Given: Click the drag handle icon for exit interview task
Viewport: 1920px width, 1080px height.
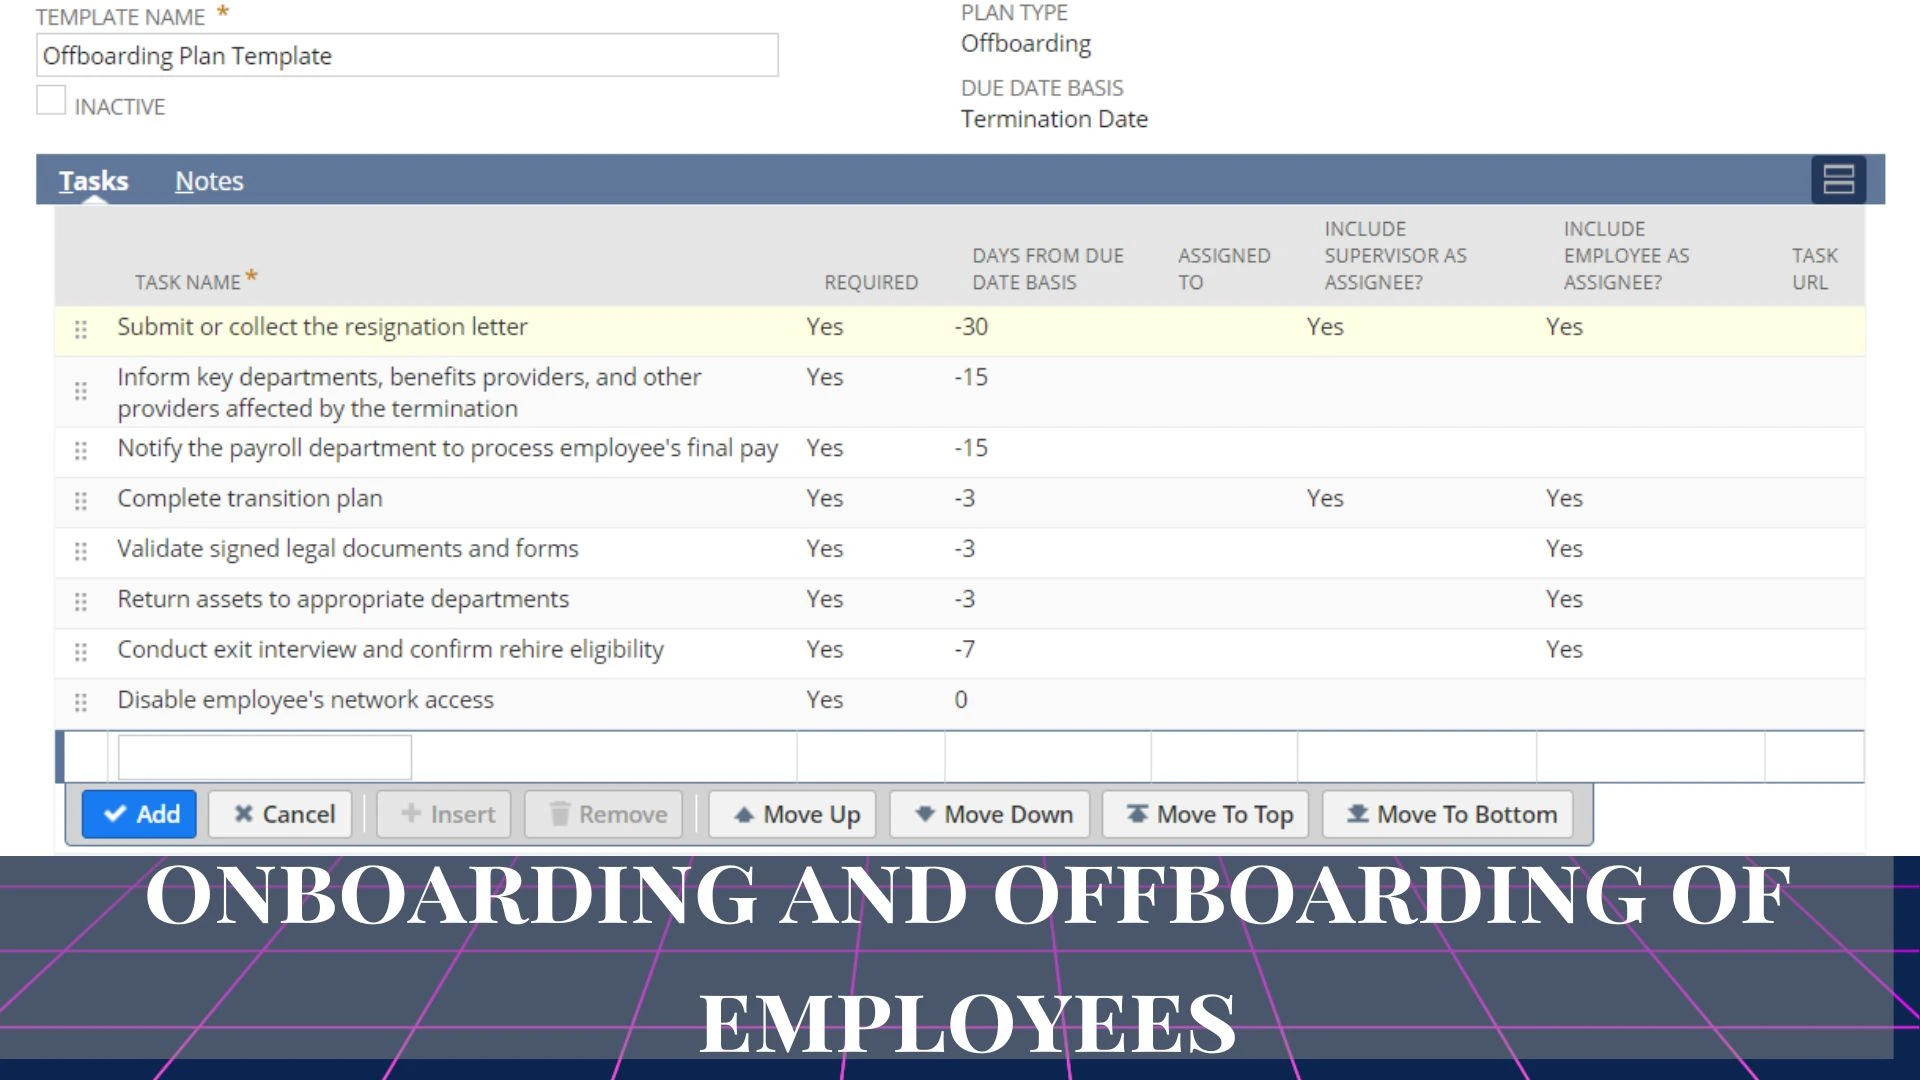Looking at the screenshot, I should [x=82, y=650].
